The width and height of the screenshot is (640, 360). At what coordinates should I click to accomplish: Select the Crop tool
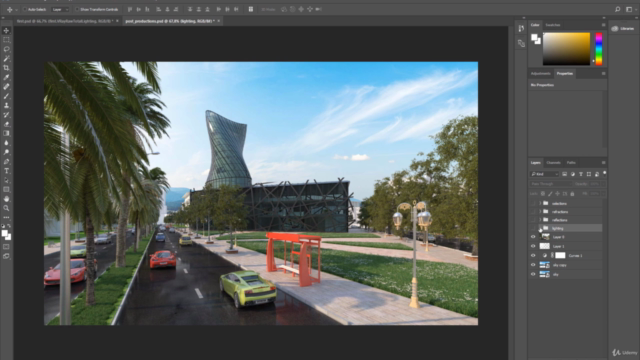click(6, 68)
